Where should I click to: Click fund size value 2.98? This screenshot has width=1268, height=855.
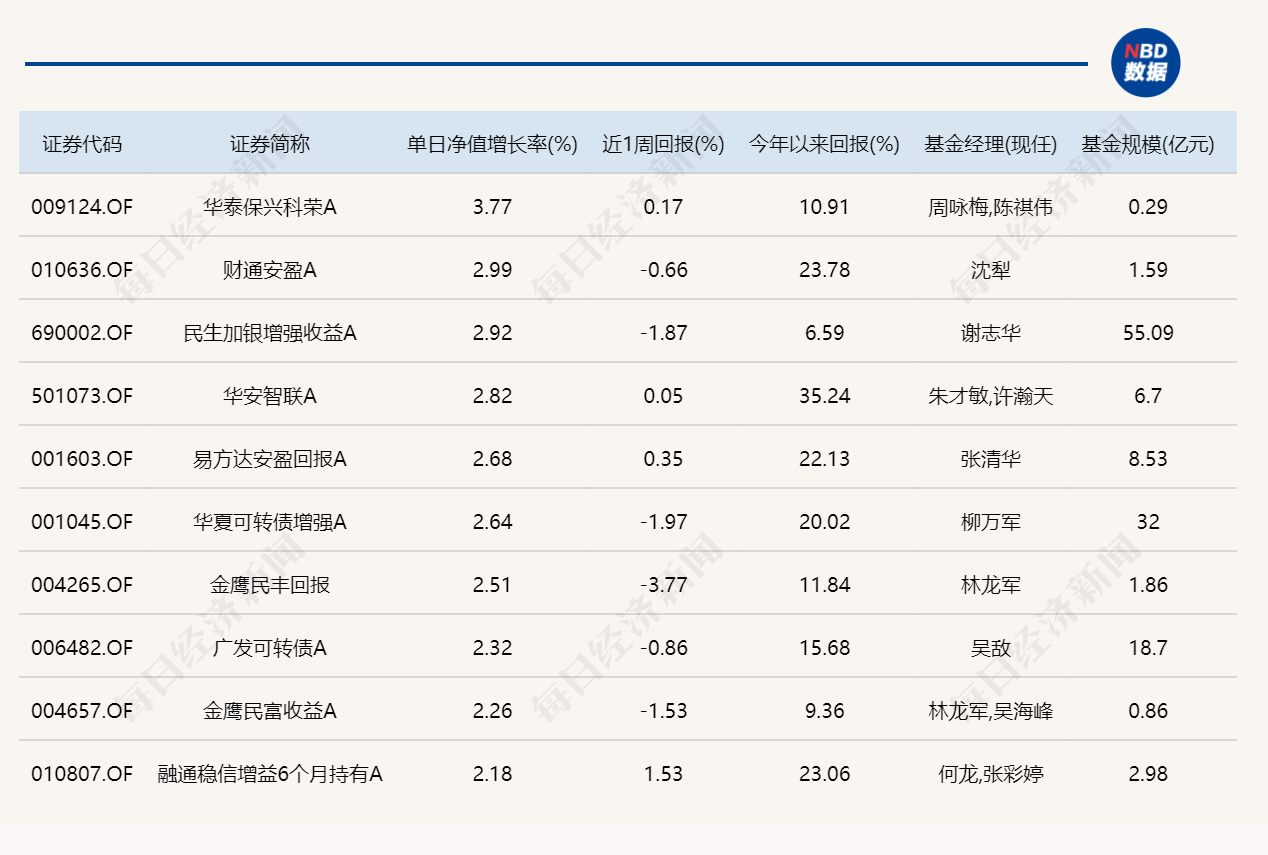click(x=1148, y=774)
